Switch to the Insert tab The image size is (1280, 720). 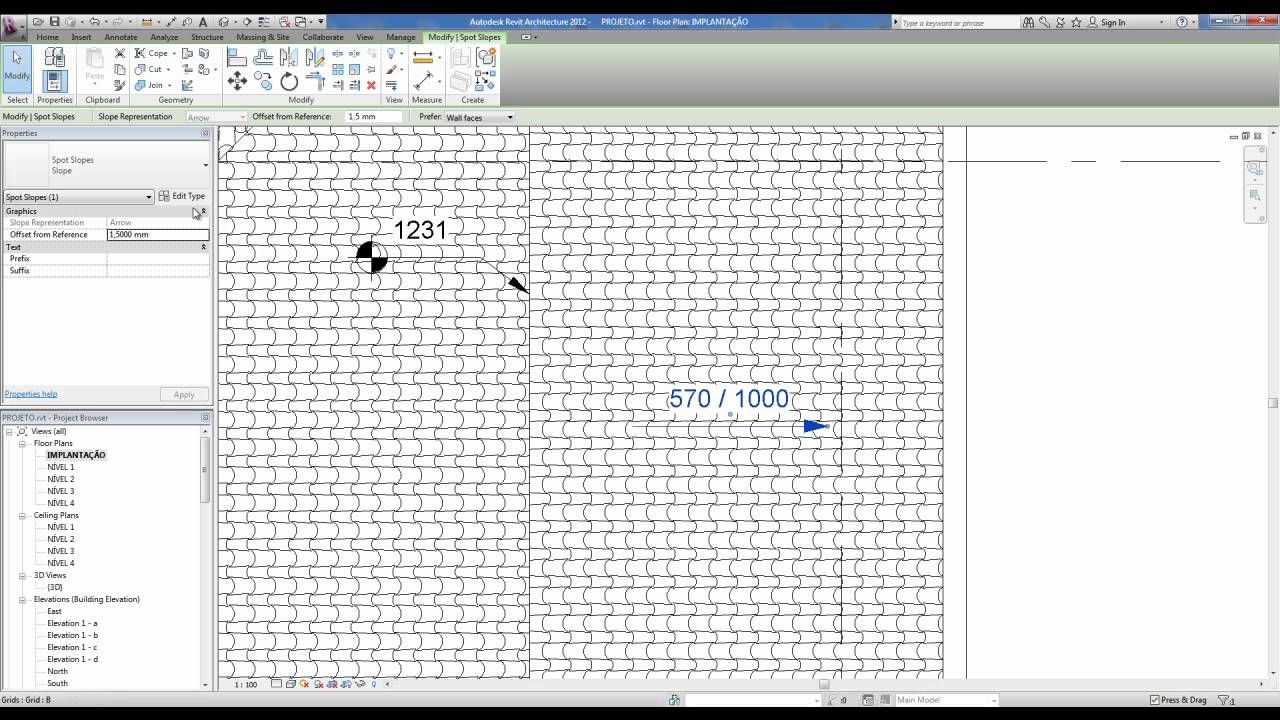click(81, 37)
